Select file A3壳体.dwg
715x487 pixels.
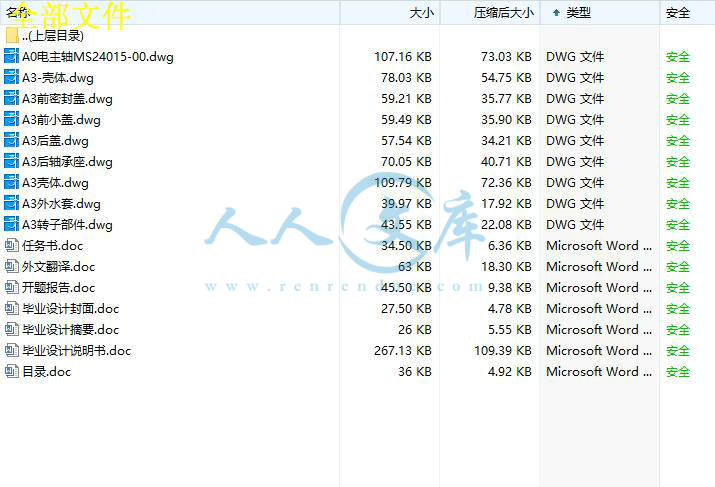pyautogui.click(x=55, y=182)
